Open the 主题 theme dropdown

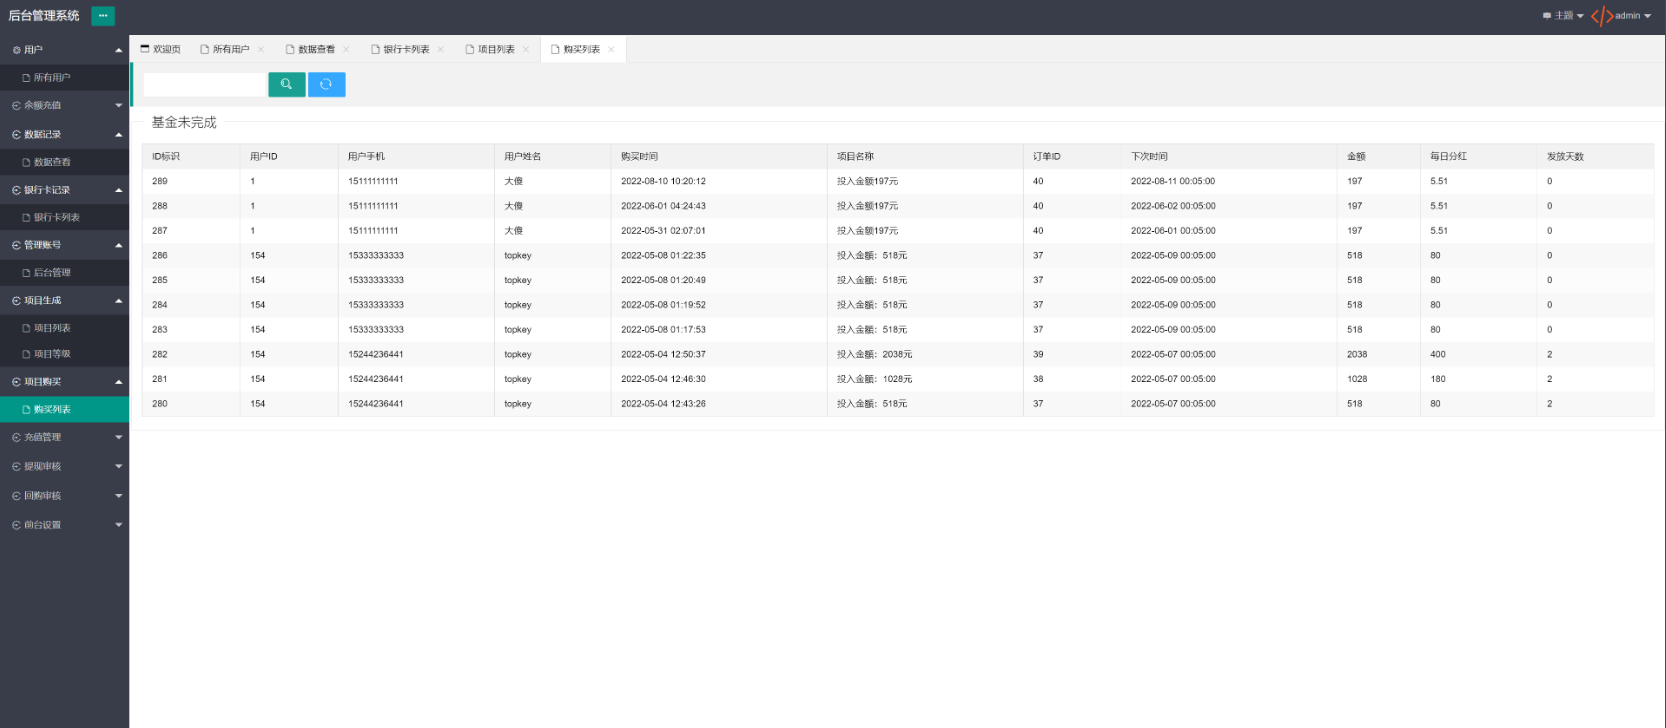(1563, 16)
